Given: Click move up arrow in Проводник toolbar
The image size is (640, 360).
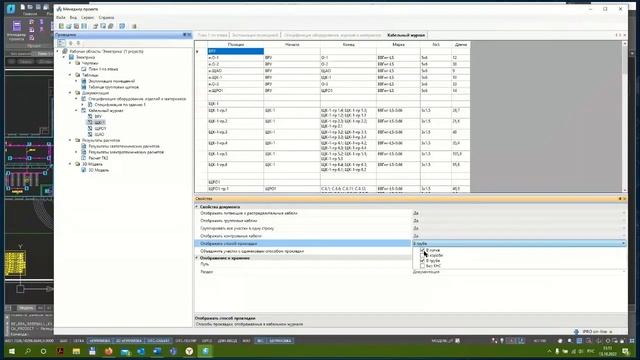Looking at the screenshot, I should point(71,43).
